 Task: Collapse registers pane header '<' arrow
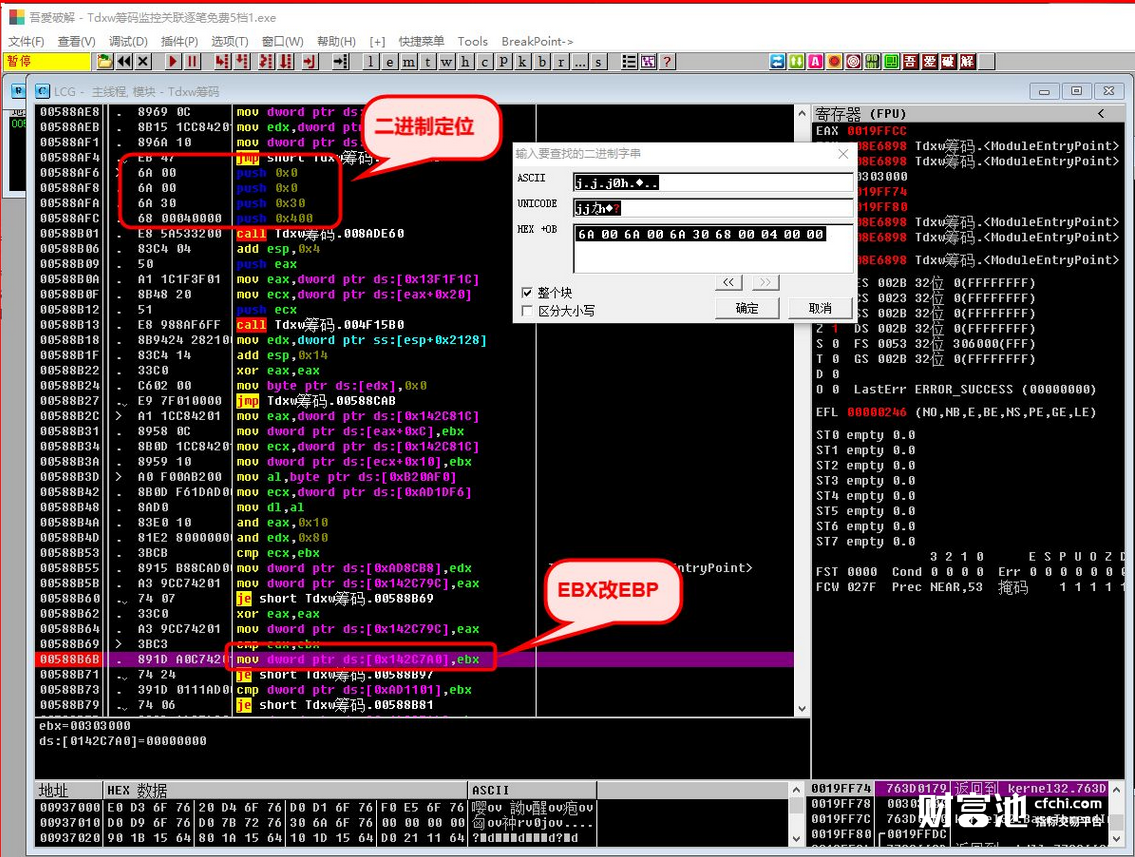[x=1101, y=114]
